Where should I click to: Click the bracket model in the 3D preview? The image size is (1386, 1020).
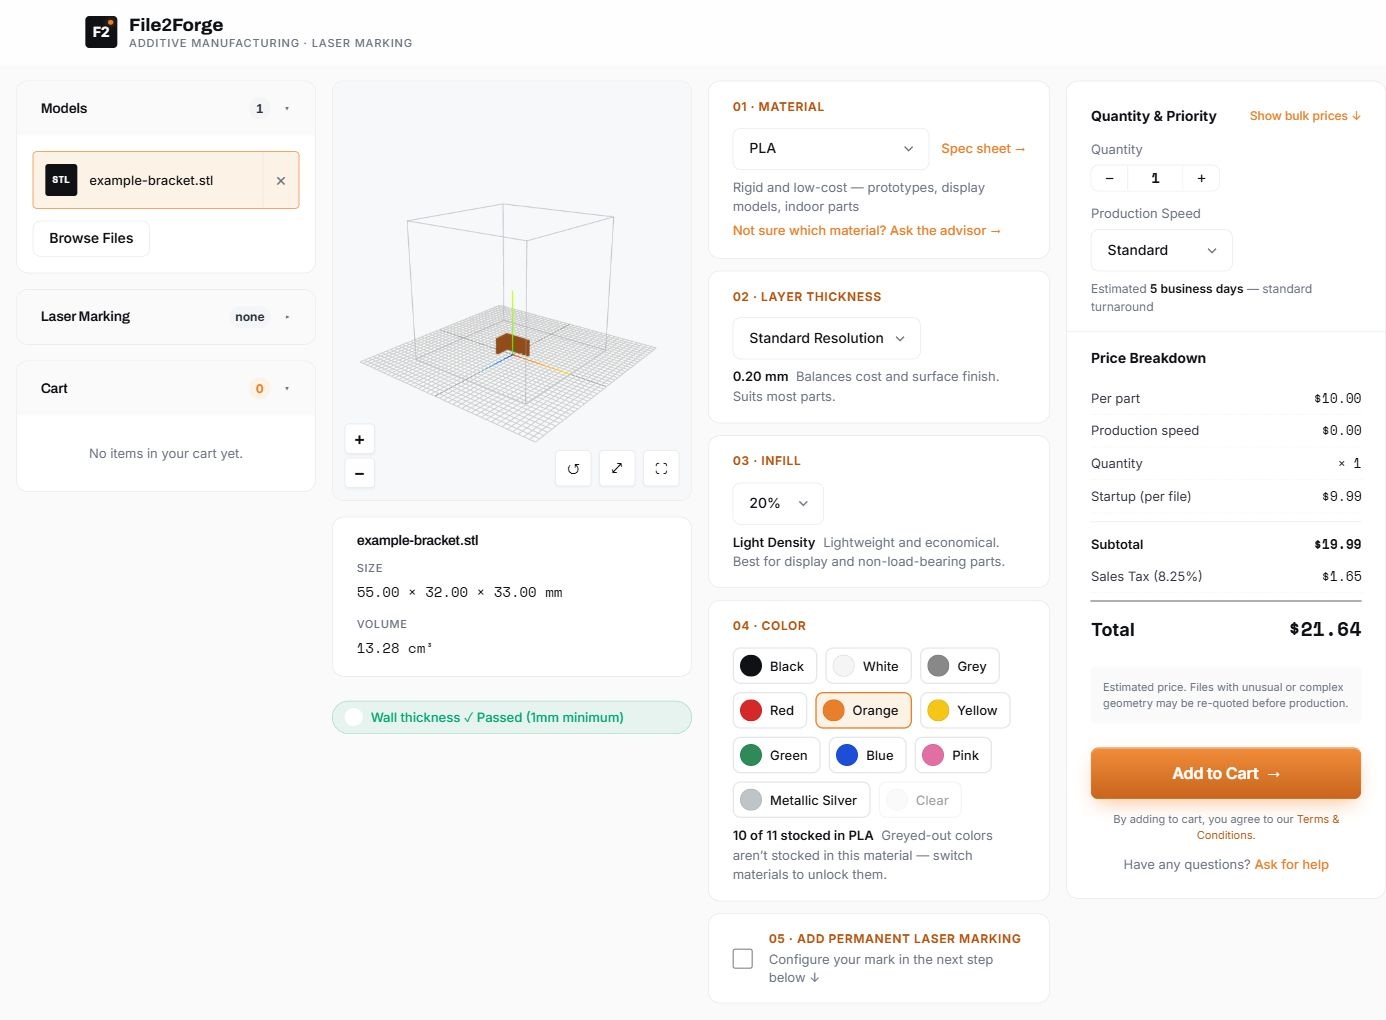513,345
